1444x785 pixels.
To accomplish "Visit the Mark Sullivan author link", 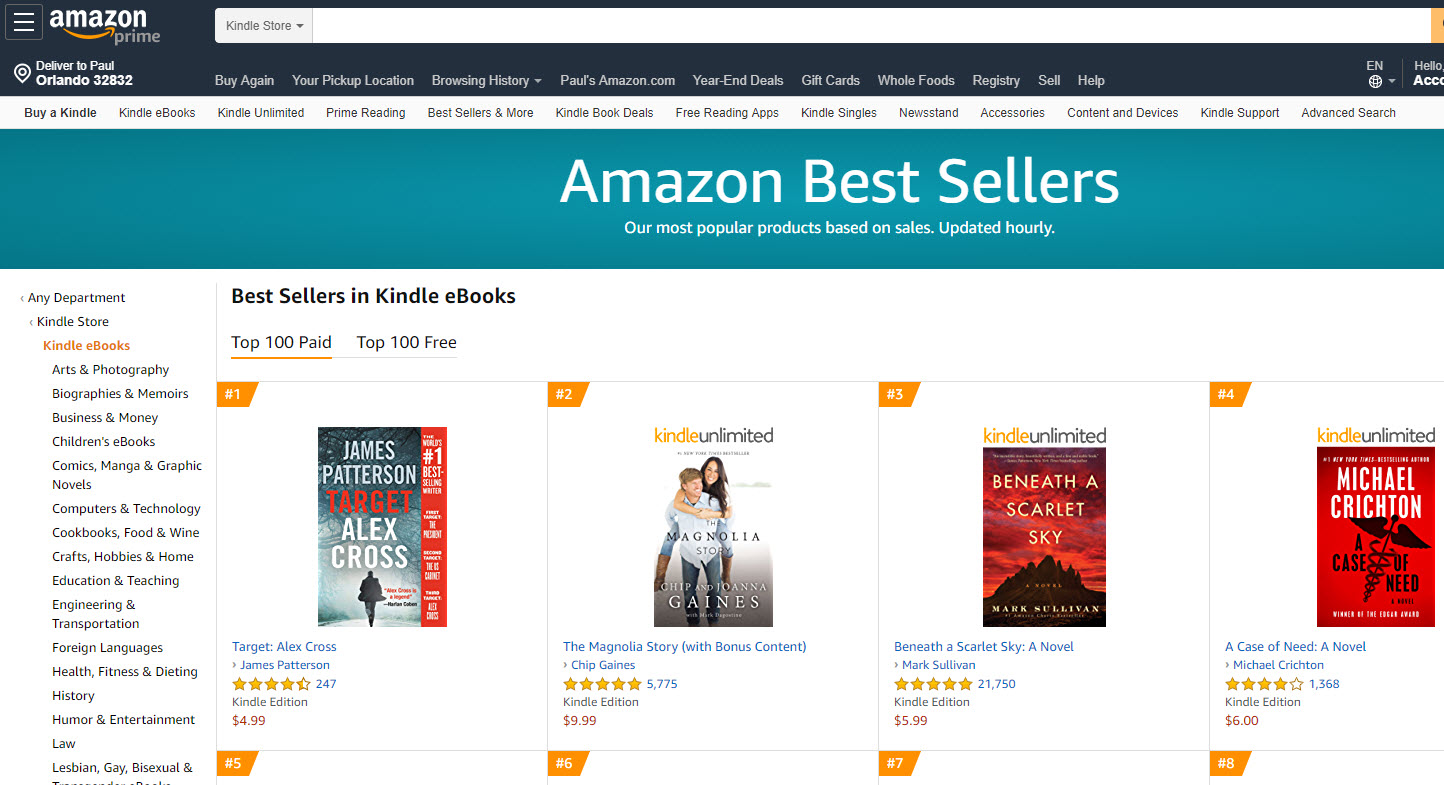I will point(938,665).
